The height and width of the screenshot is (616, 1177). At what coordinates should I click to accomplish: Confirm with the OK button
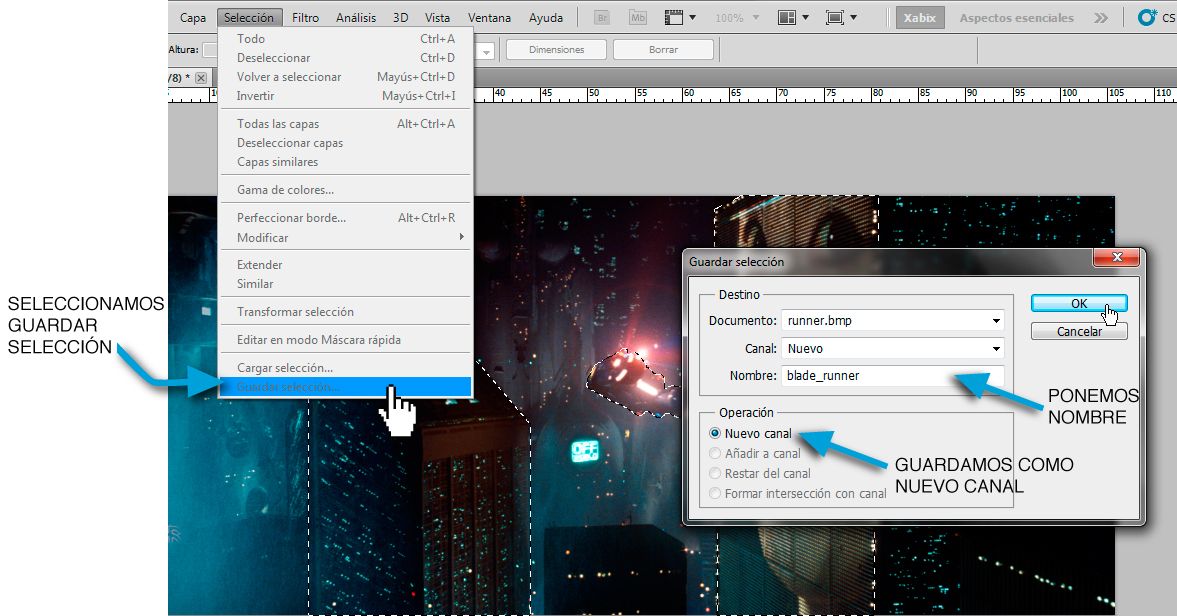pyautogui.click(x=1079, y=303)
